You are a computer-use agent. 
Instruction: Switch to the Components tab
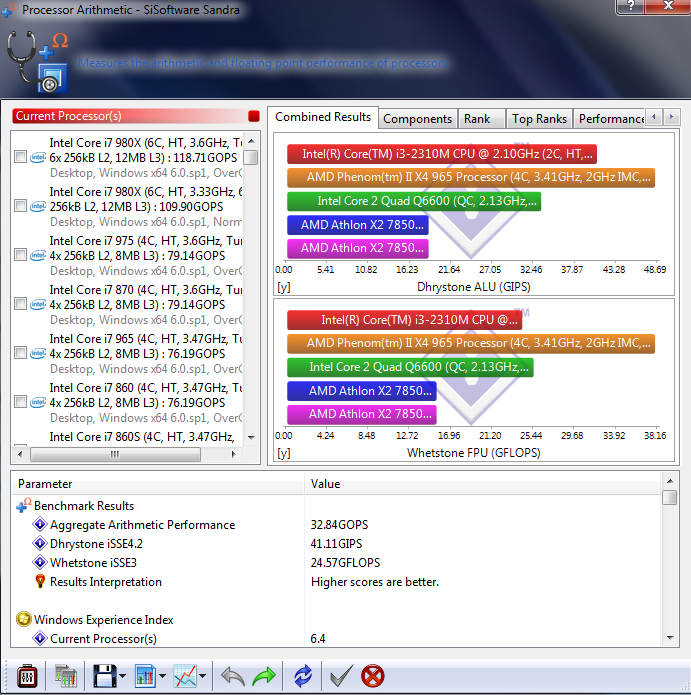pyautogui.click(x=417, y=119)
